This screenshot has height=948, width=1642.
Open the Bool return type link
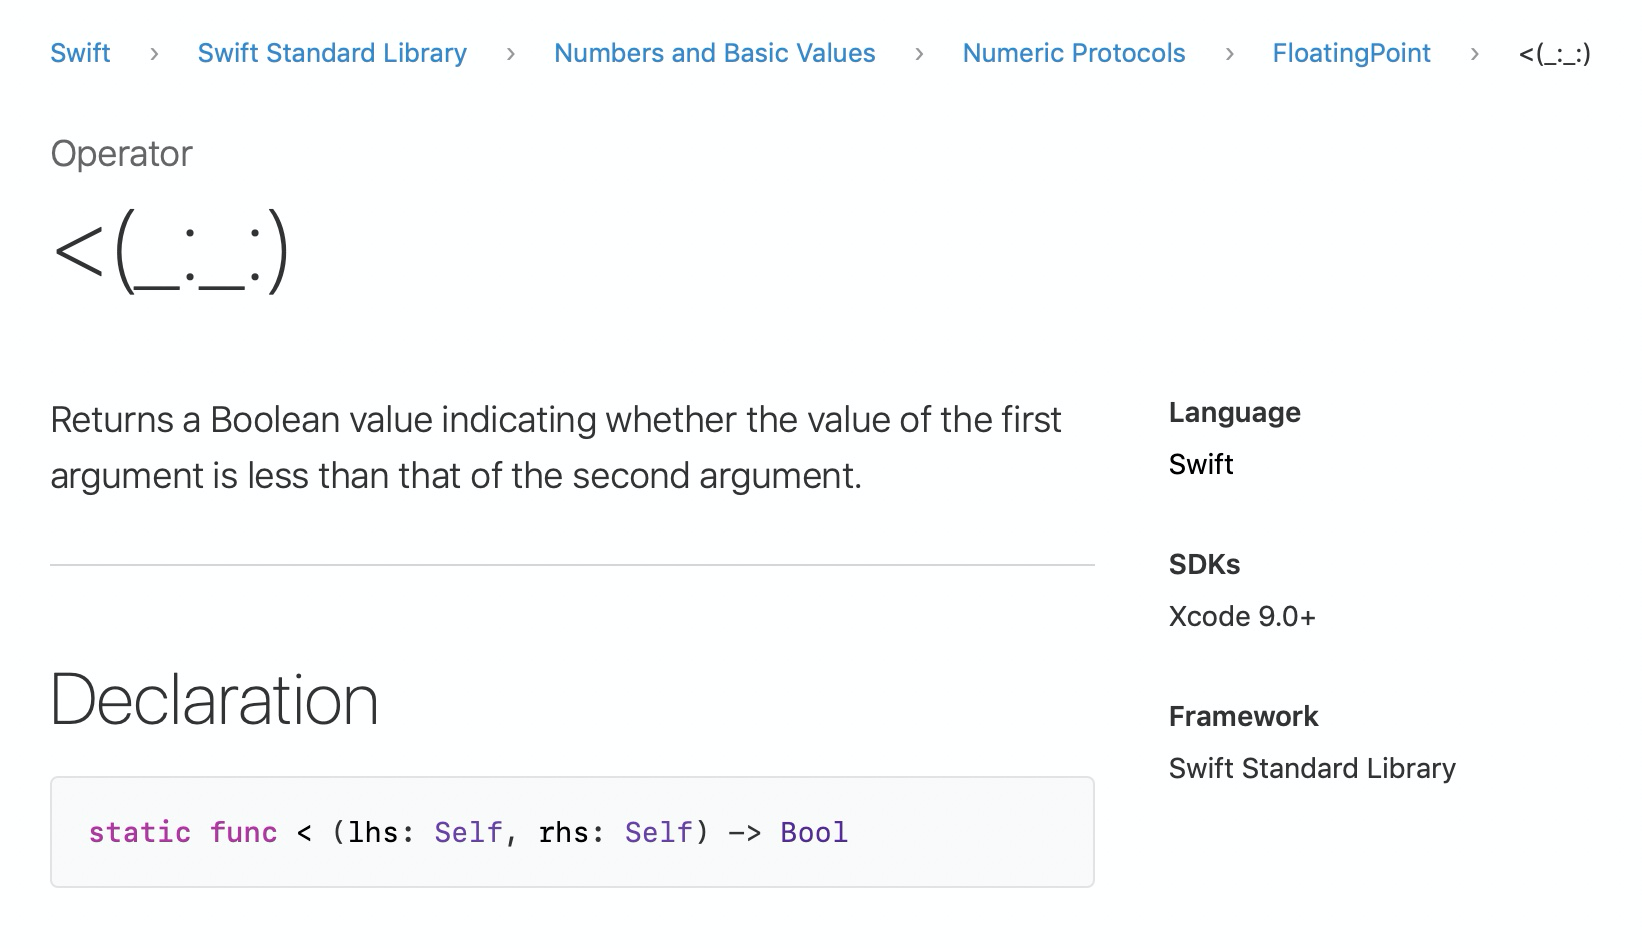tap(814, 832)
